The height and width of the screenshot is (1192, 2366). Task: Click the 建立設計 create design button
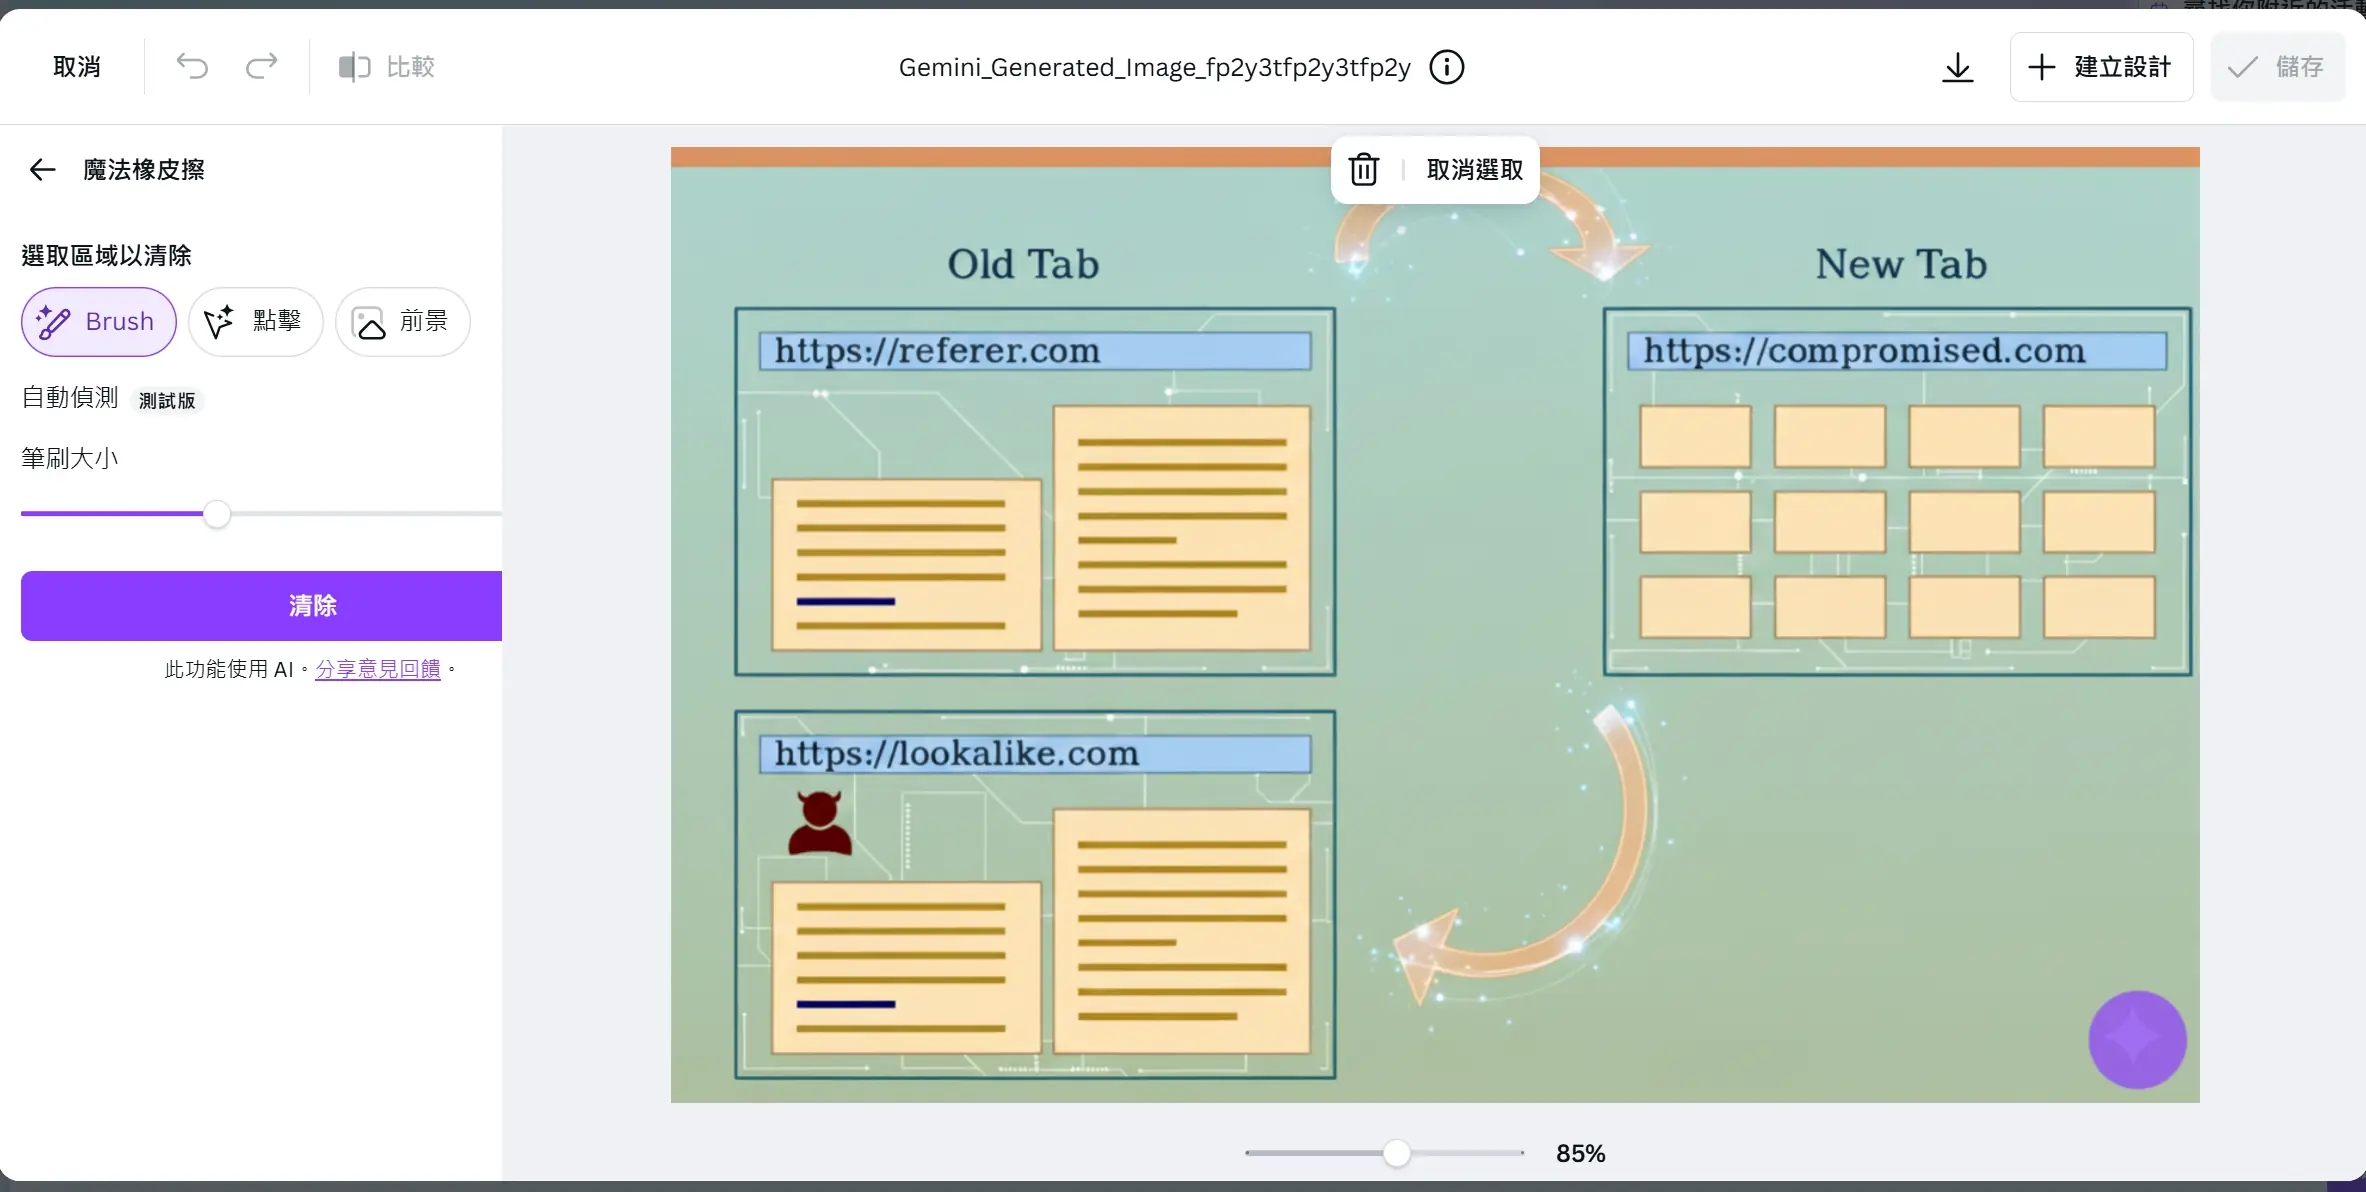[2101, 67]
